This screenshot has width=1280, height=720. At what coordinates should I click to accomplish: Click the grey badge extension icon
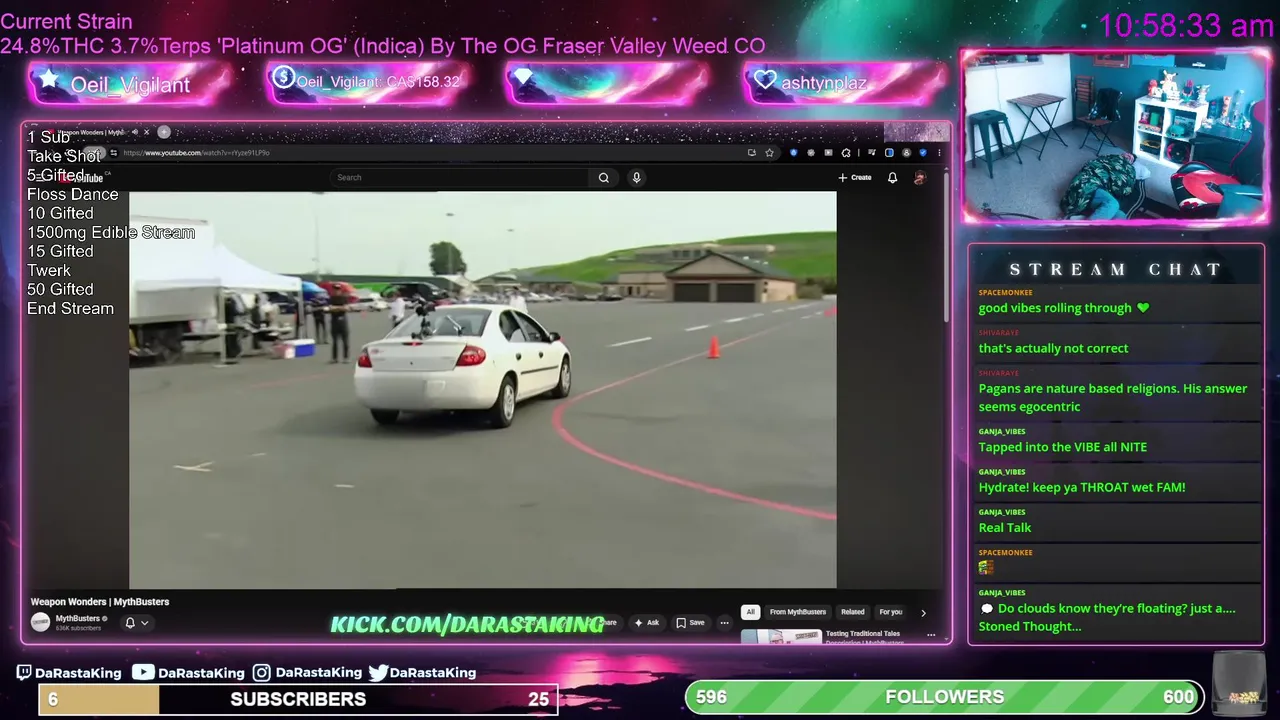tap(811, 152)
